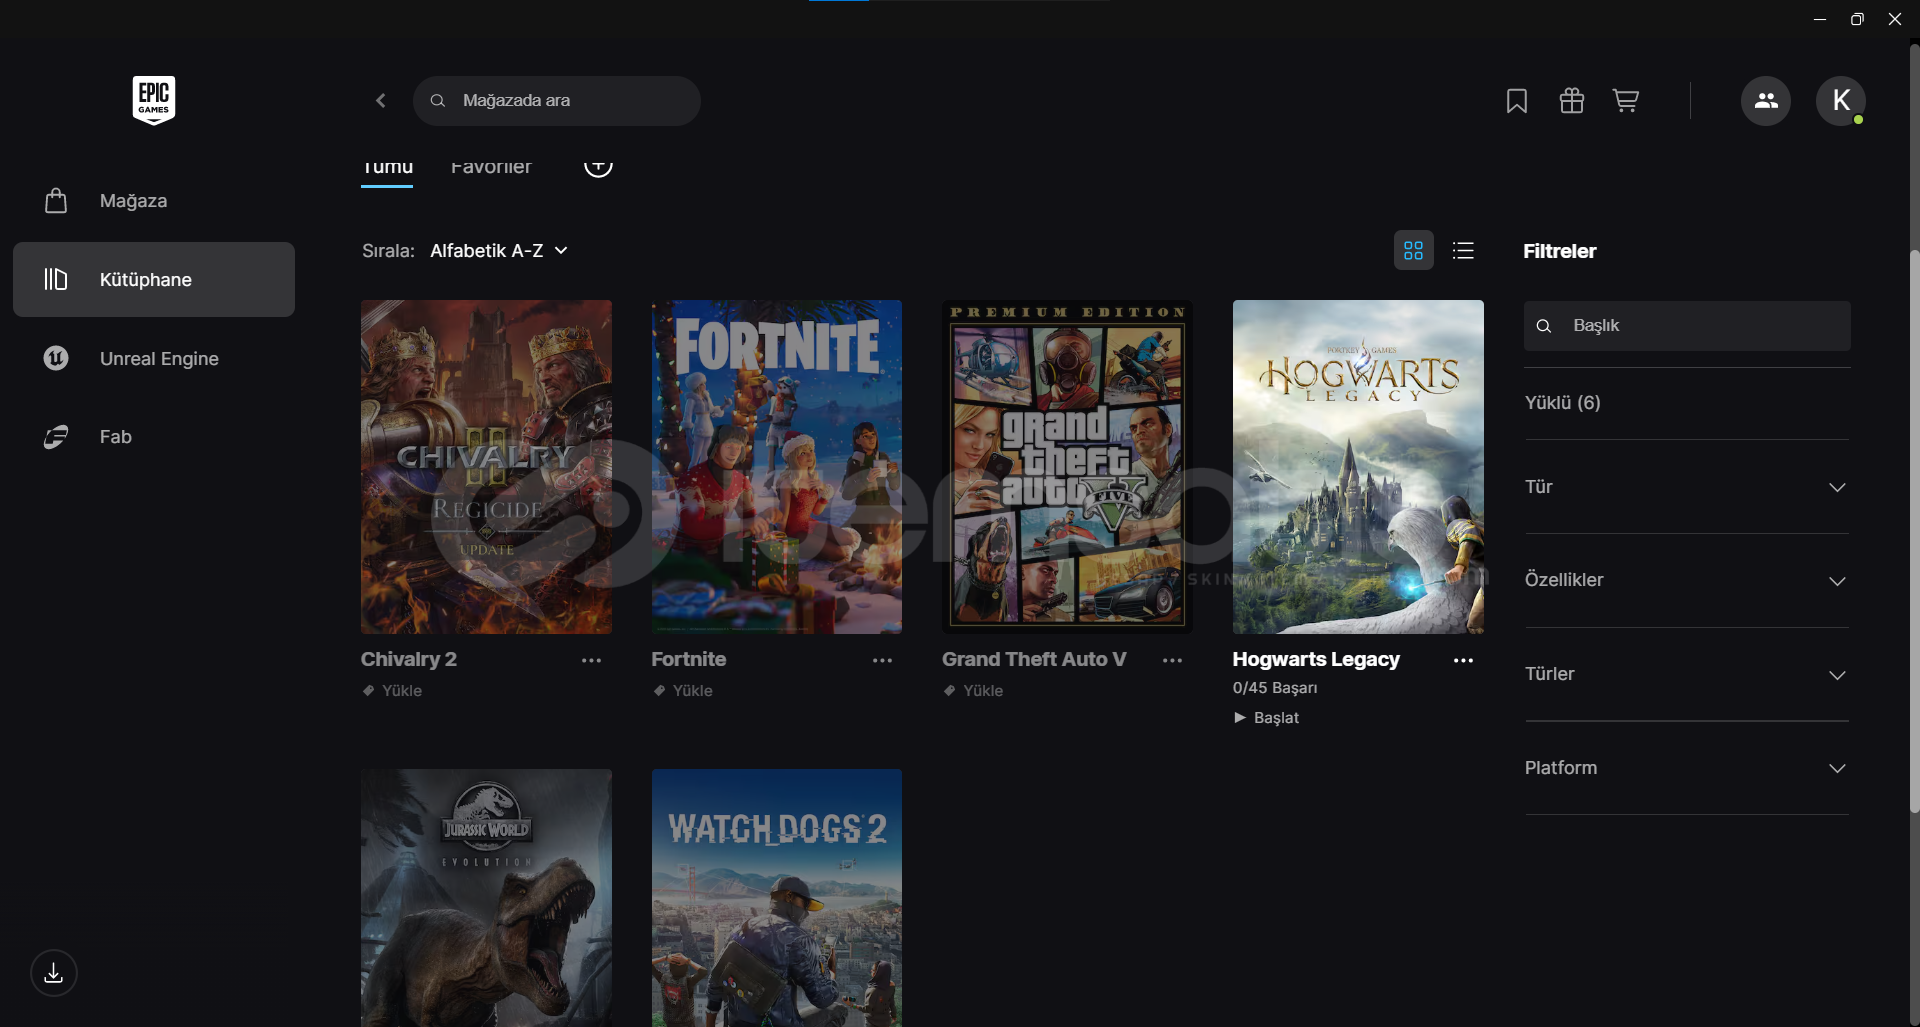Install Grand Theft Auto V via Yükle
This screenshot has width=1920, height=1027.
[x=973, y=691]
